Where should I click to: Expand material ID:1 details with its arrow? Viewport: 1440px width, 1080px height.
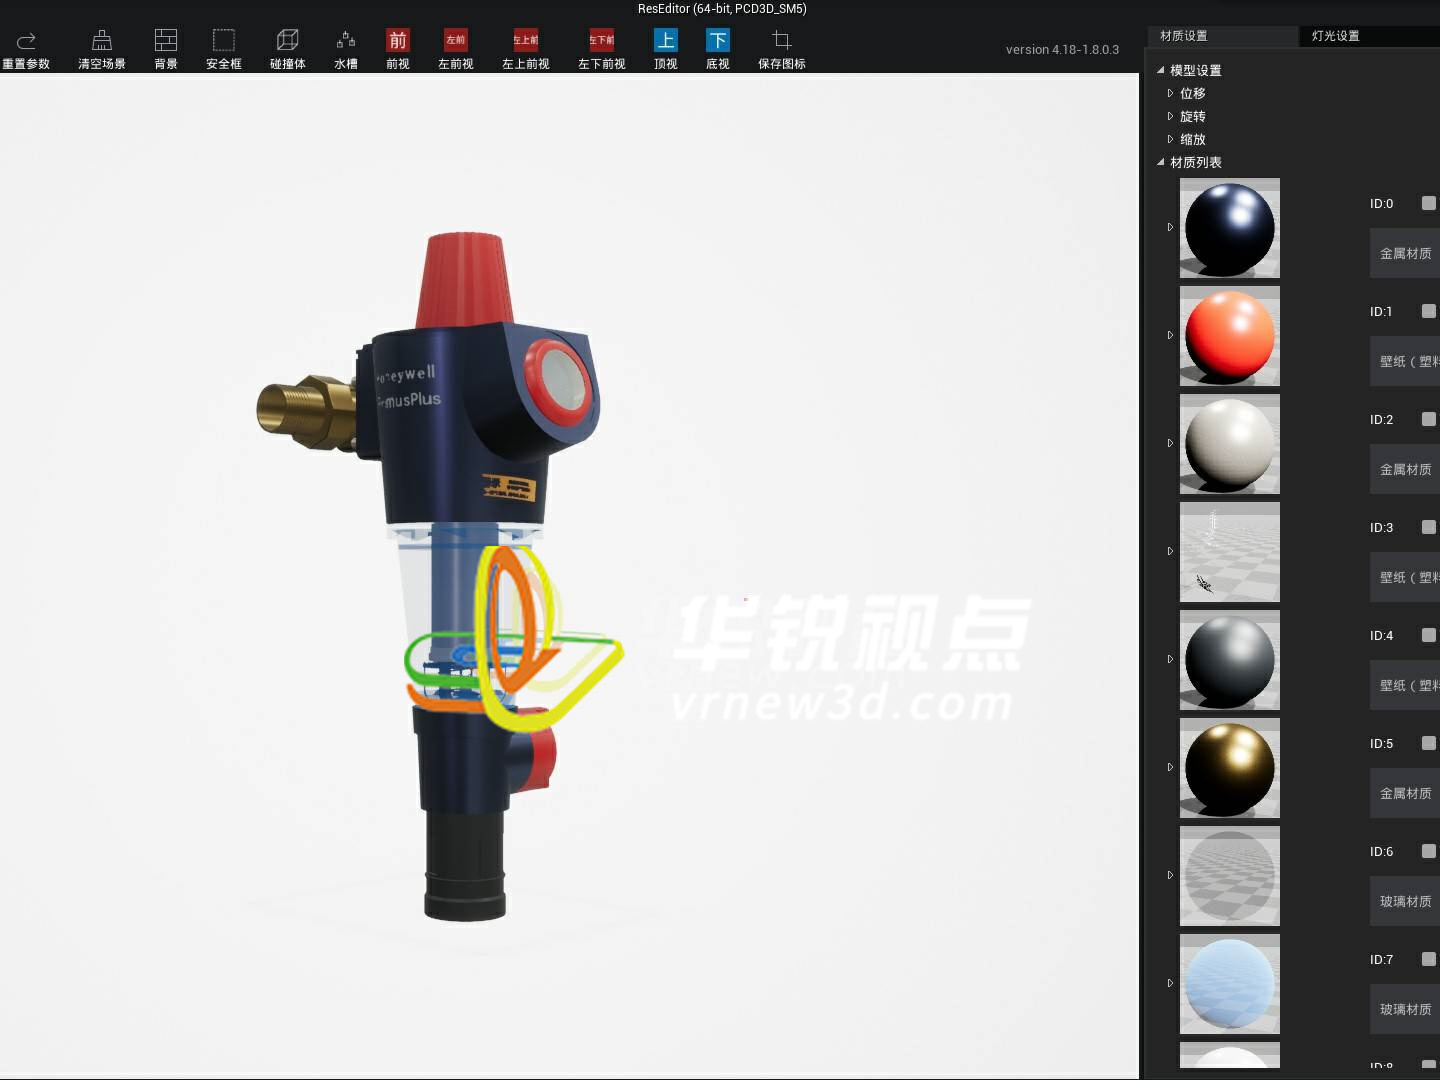pyautogui.click(x=1170, y=336)
